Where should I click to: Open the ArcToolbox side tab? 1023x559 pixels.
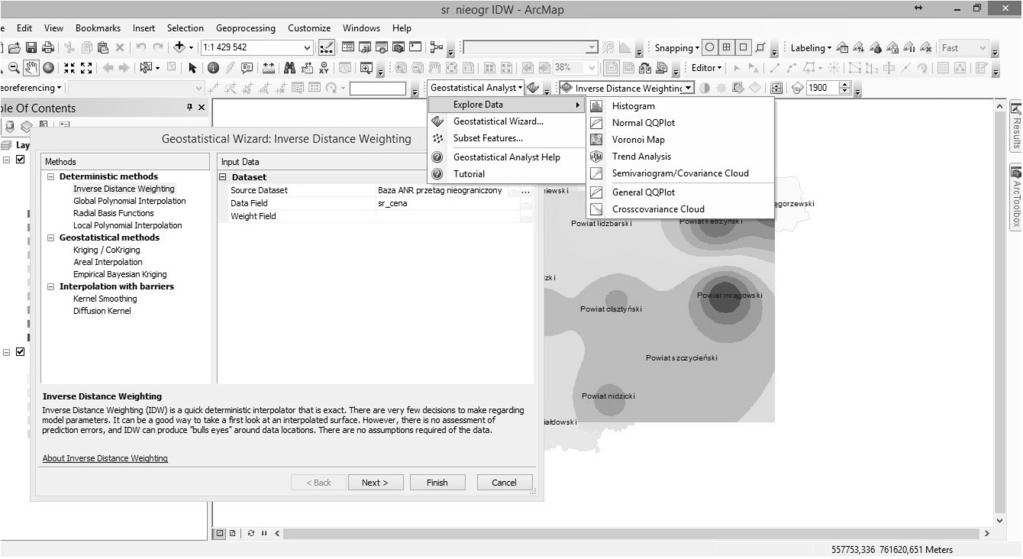pos(1016,196)
